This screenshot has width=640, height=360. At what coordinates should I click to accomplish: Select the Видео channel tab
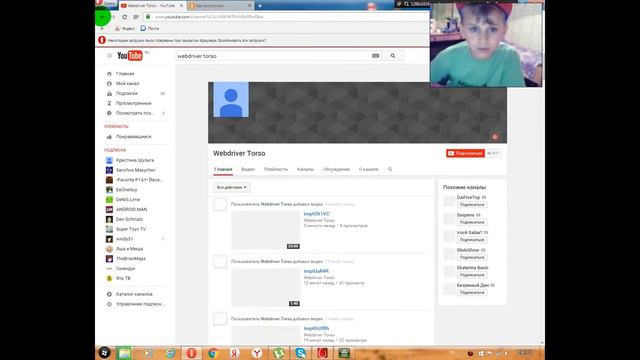click(x=248, y=169)
